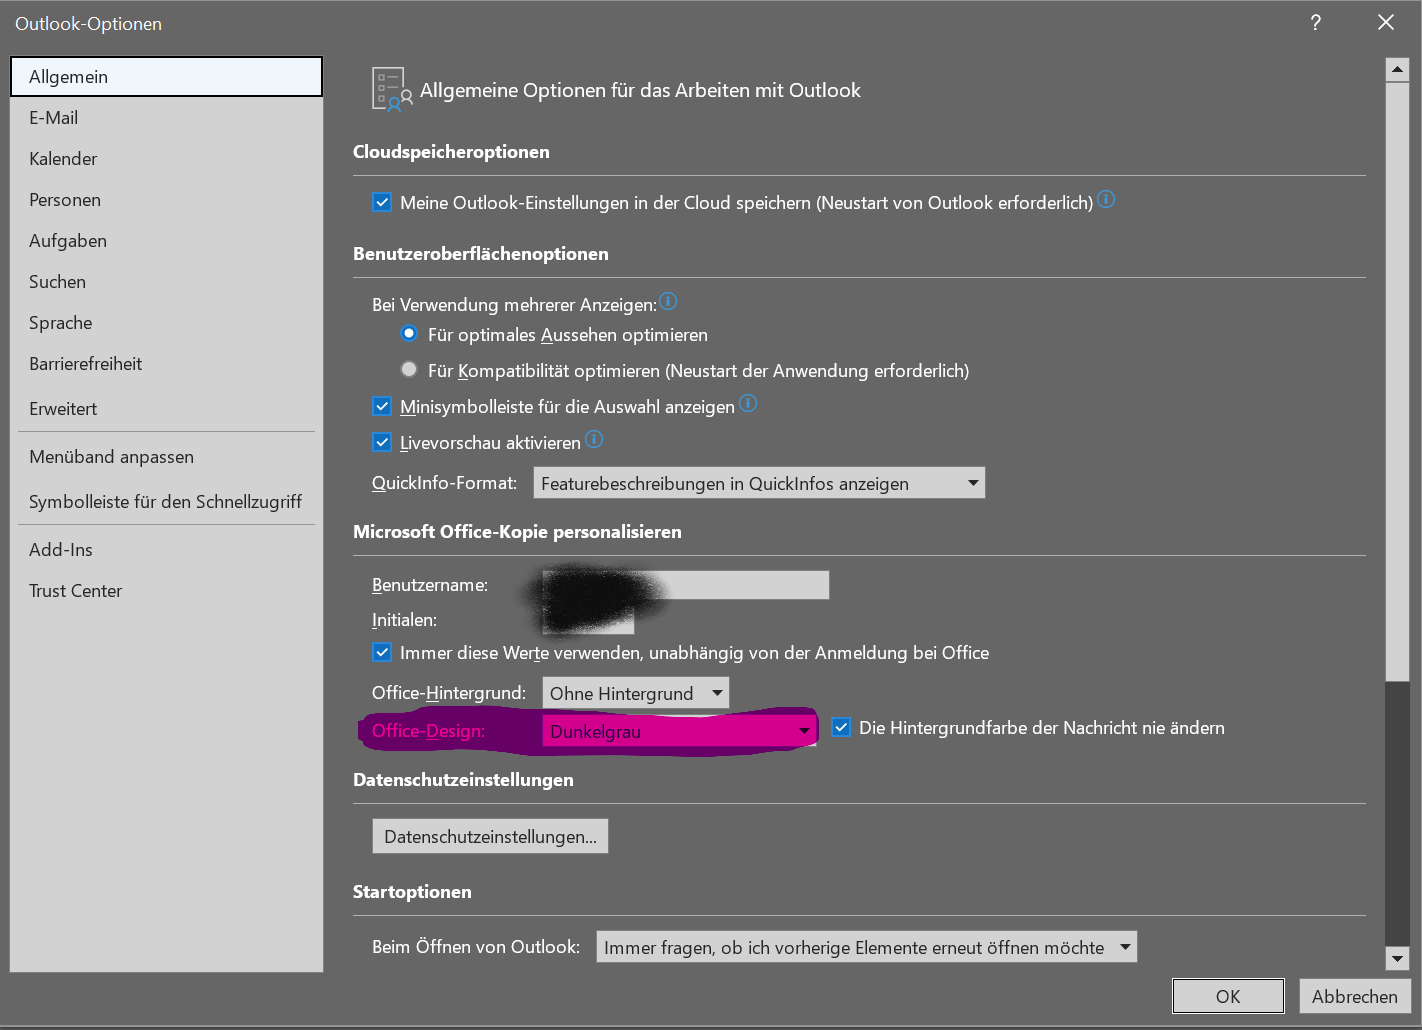1422x1030 pixels.
Task: Toggle 'Meine Outlook-Einstellungen in der Cloud speichern' checkbox
Action: (x=382, y=202)
